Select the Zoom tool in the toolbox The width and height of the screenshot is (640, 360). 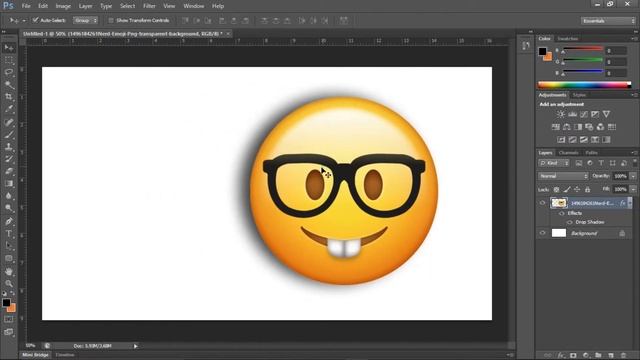click(x=9, y=283)
